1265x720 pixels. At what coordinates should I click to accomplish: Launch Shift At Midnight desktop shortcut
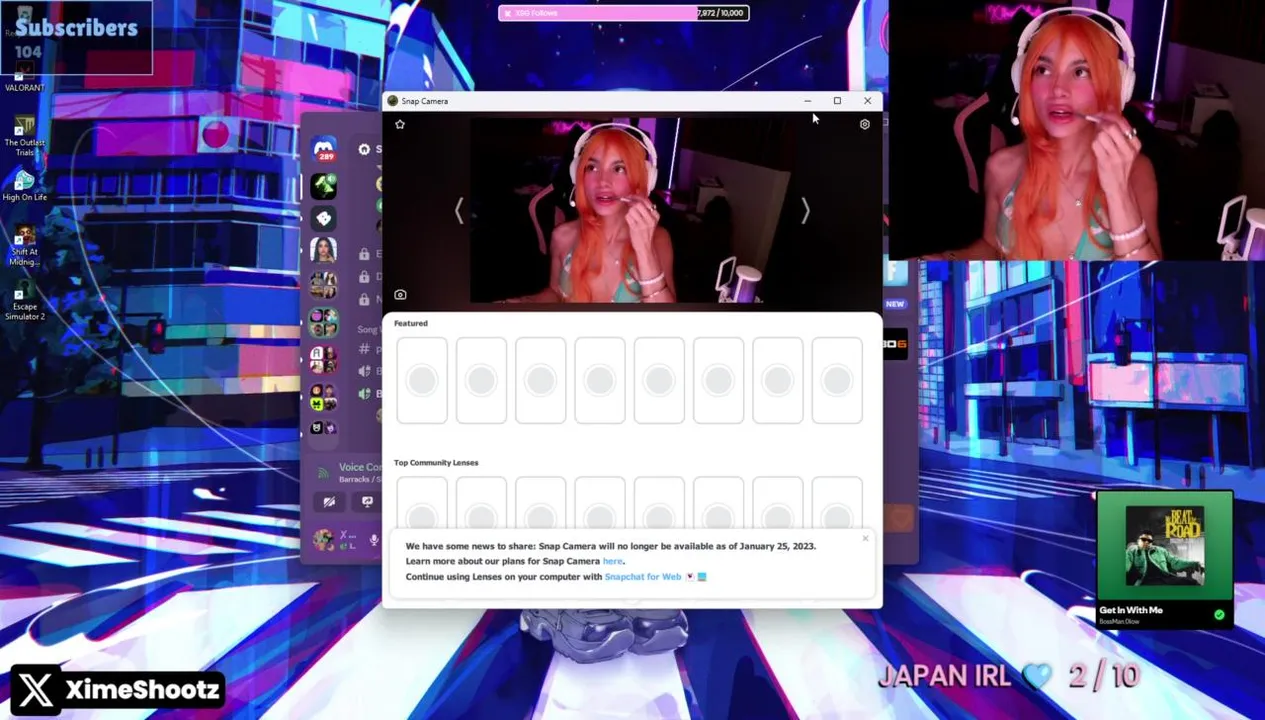[24, 247]
